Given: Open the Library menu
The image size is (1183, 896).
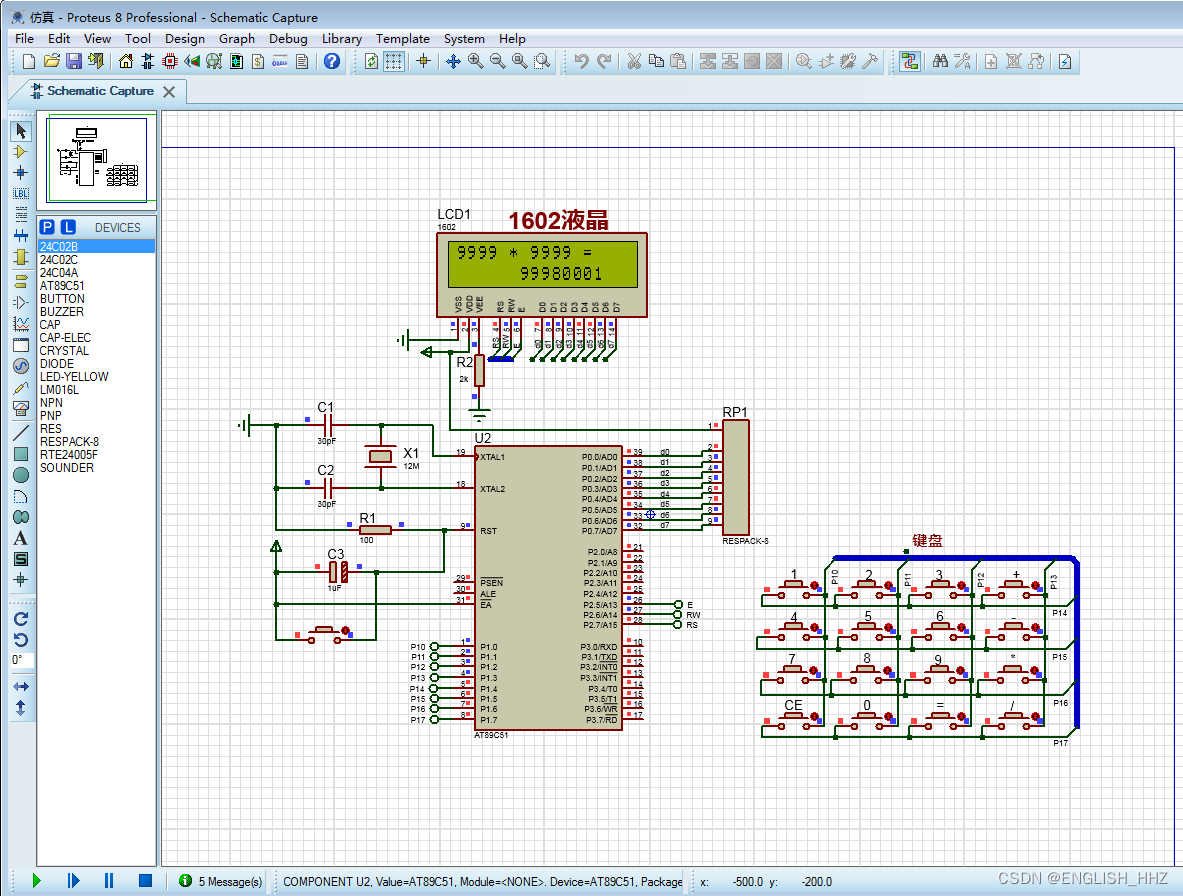Looking at the screenshot, I should (x=342, y=38).
